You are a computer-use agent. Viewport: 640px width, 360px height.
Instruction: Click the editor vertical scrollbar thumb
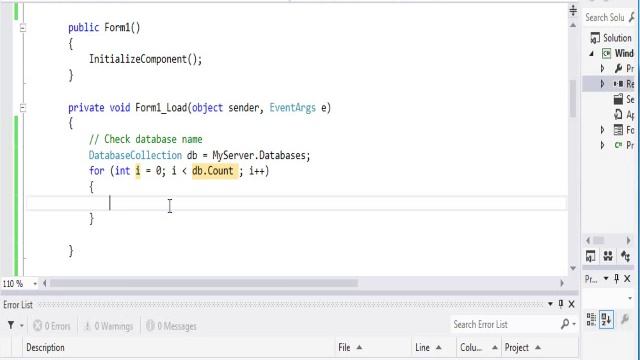click(x=573, y=98)
